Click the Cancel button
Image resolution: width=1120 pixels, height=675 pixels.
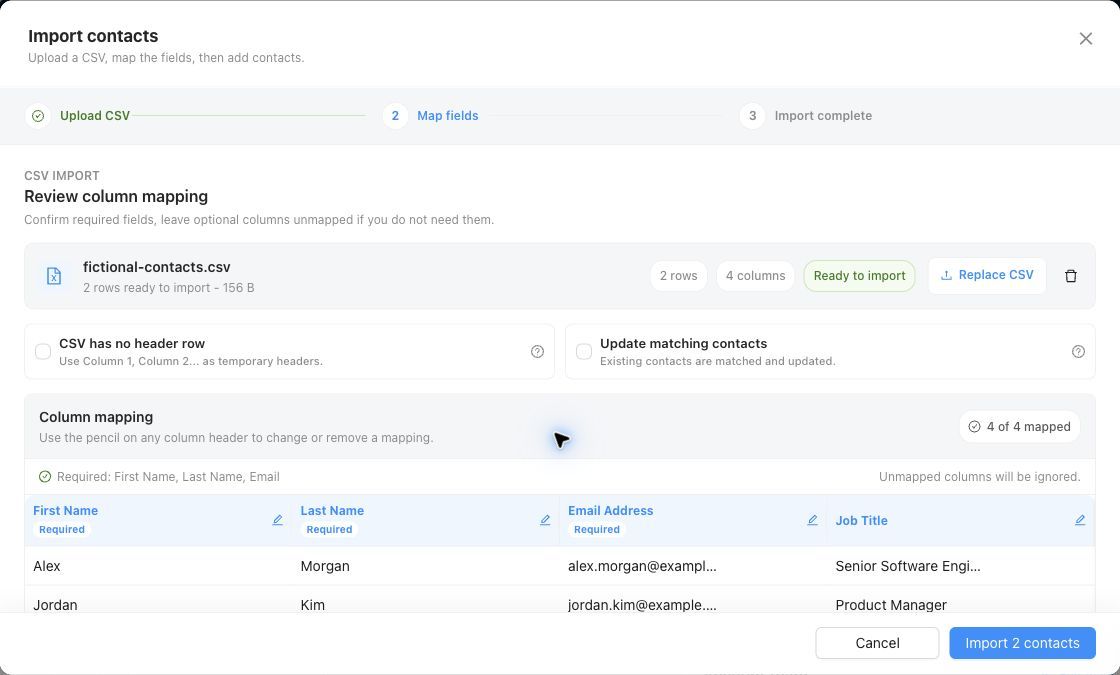(877, 643)
